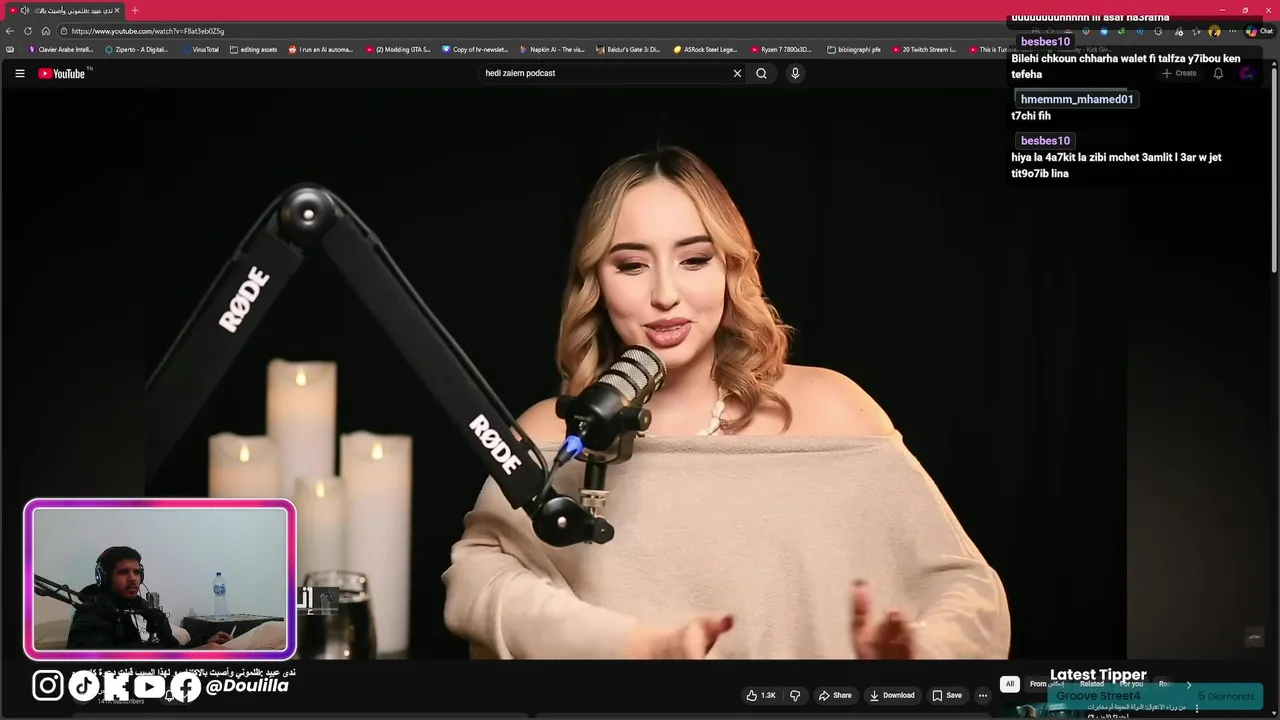Show more filter chips with right chevron
Image resolution: width=1280 pixels, height=720 pixels.
pyautogui.click(x=1189, y=684)
